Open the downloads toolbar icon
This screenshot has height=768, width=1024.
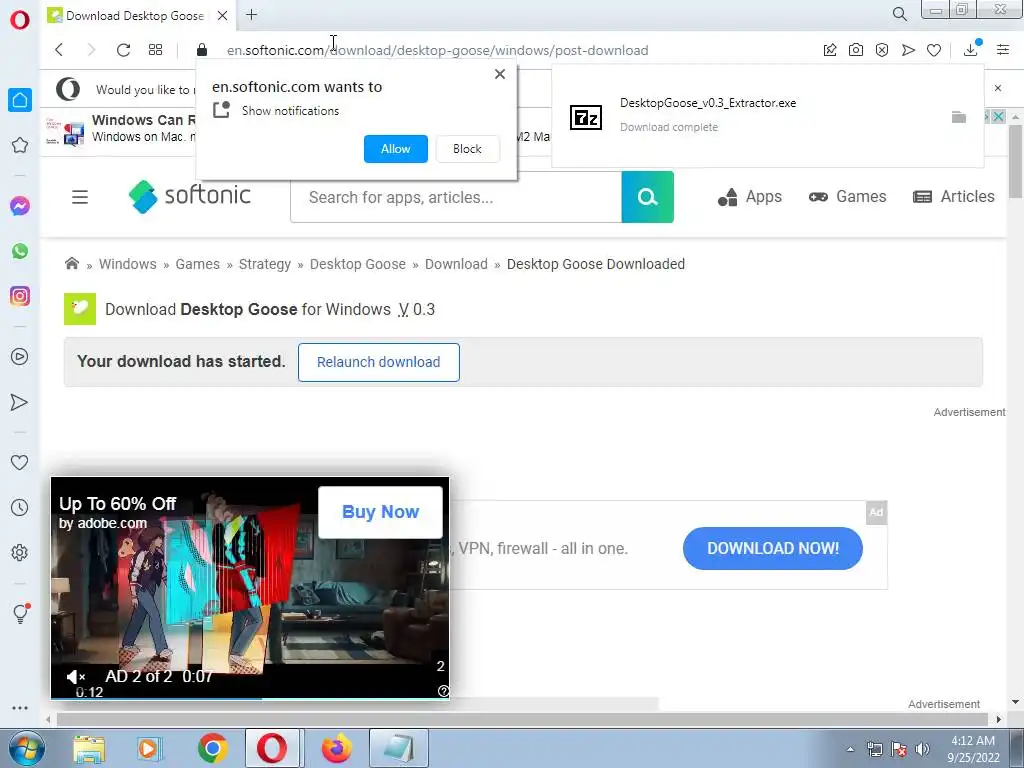pos(971,48)
